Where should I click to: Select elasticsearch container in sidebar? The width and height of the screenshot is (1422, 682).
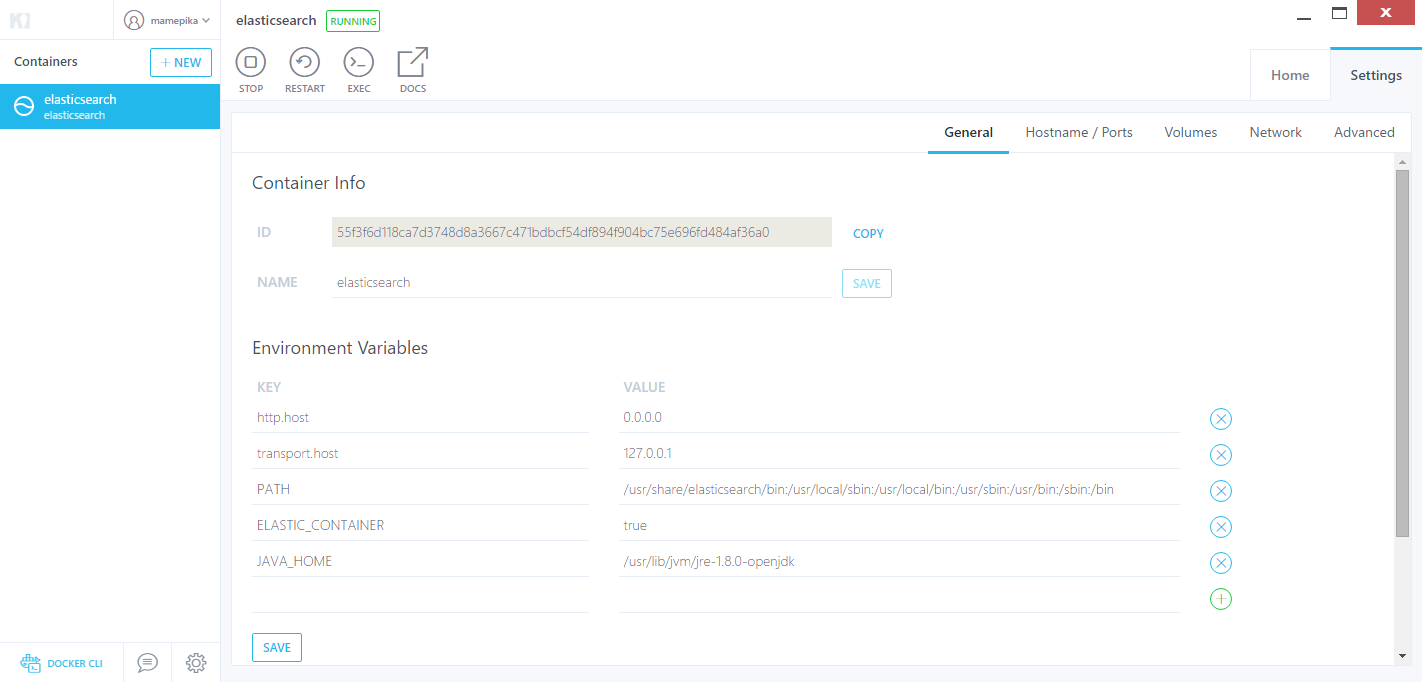coord(110,106)
